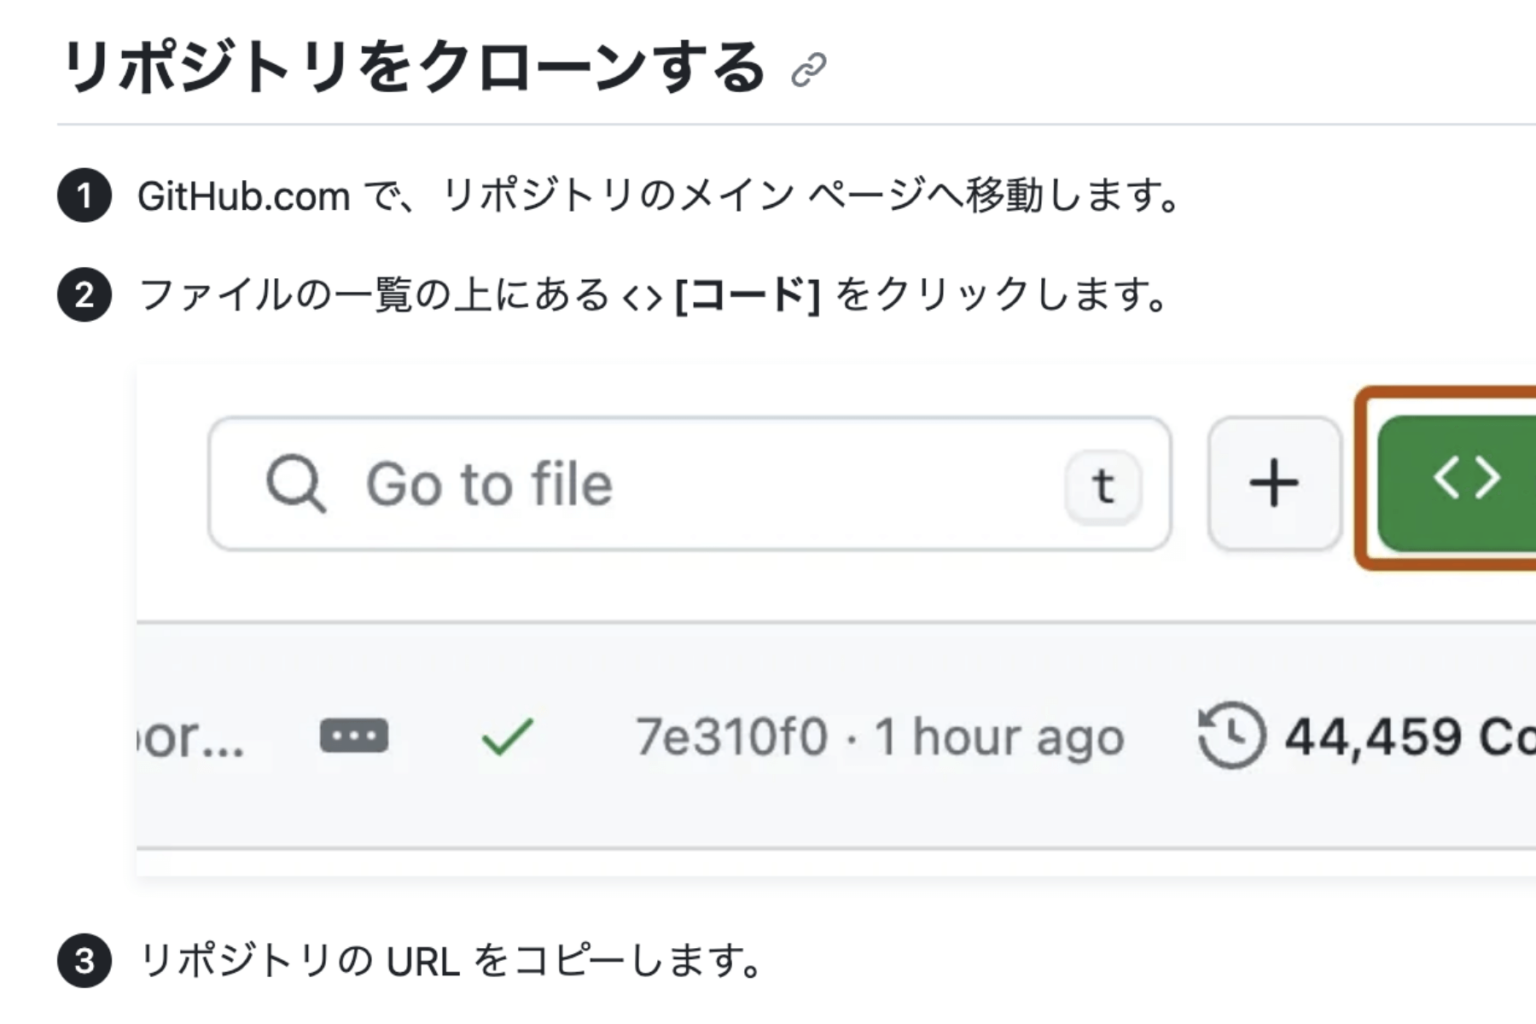The width and height of the screenshot is (1536, 1024).
Task: Click the 1 hour ago timestamp
Action: [x=1000, y=736]
